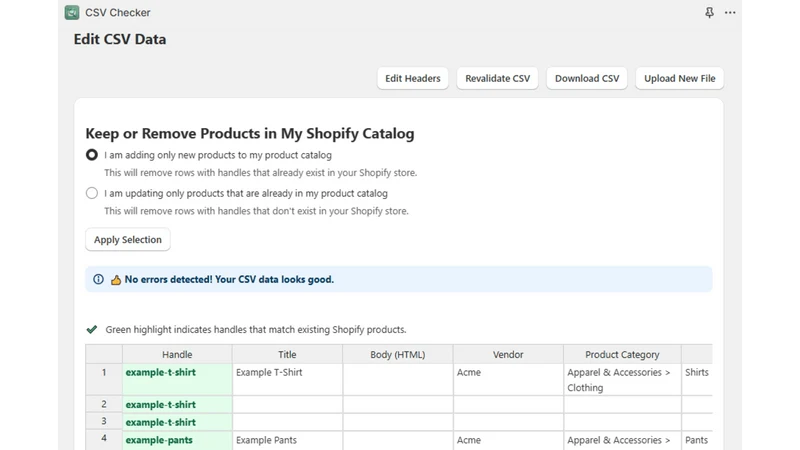
Task: Select row number 4 header
Action: tap(104, 440)
